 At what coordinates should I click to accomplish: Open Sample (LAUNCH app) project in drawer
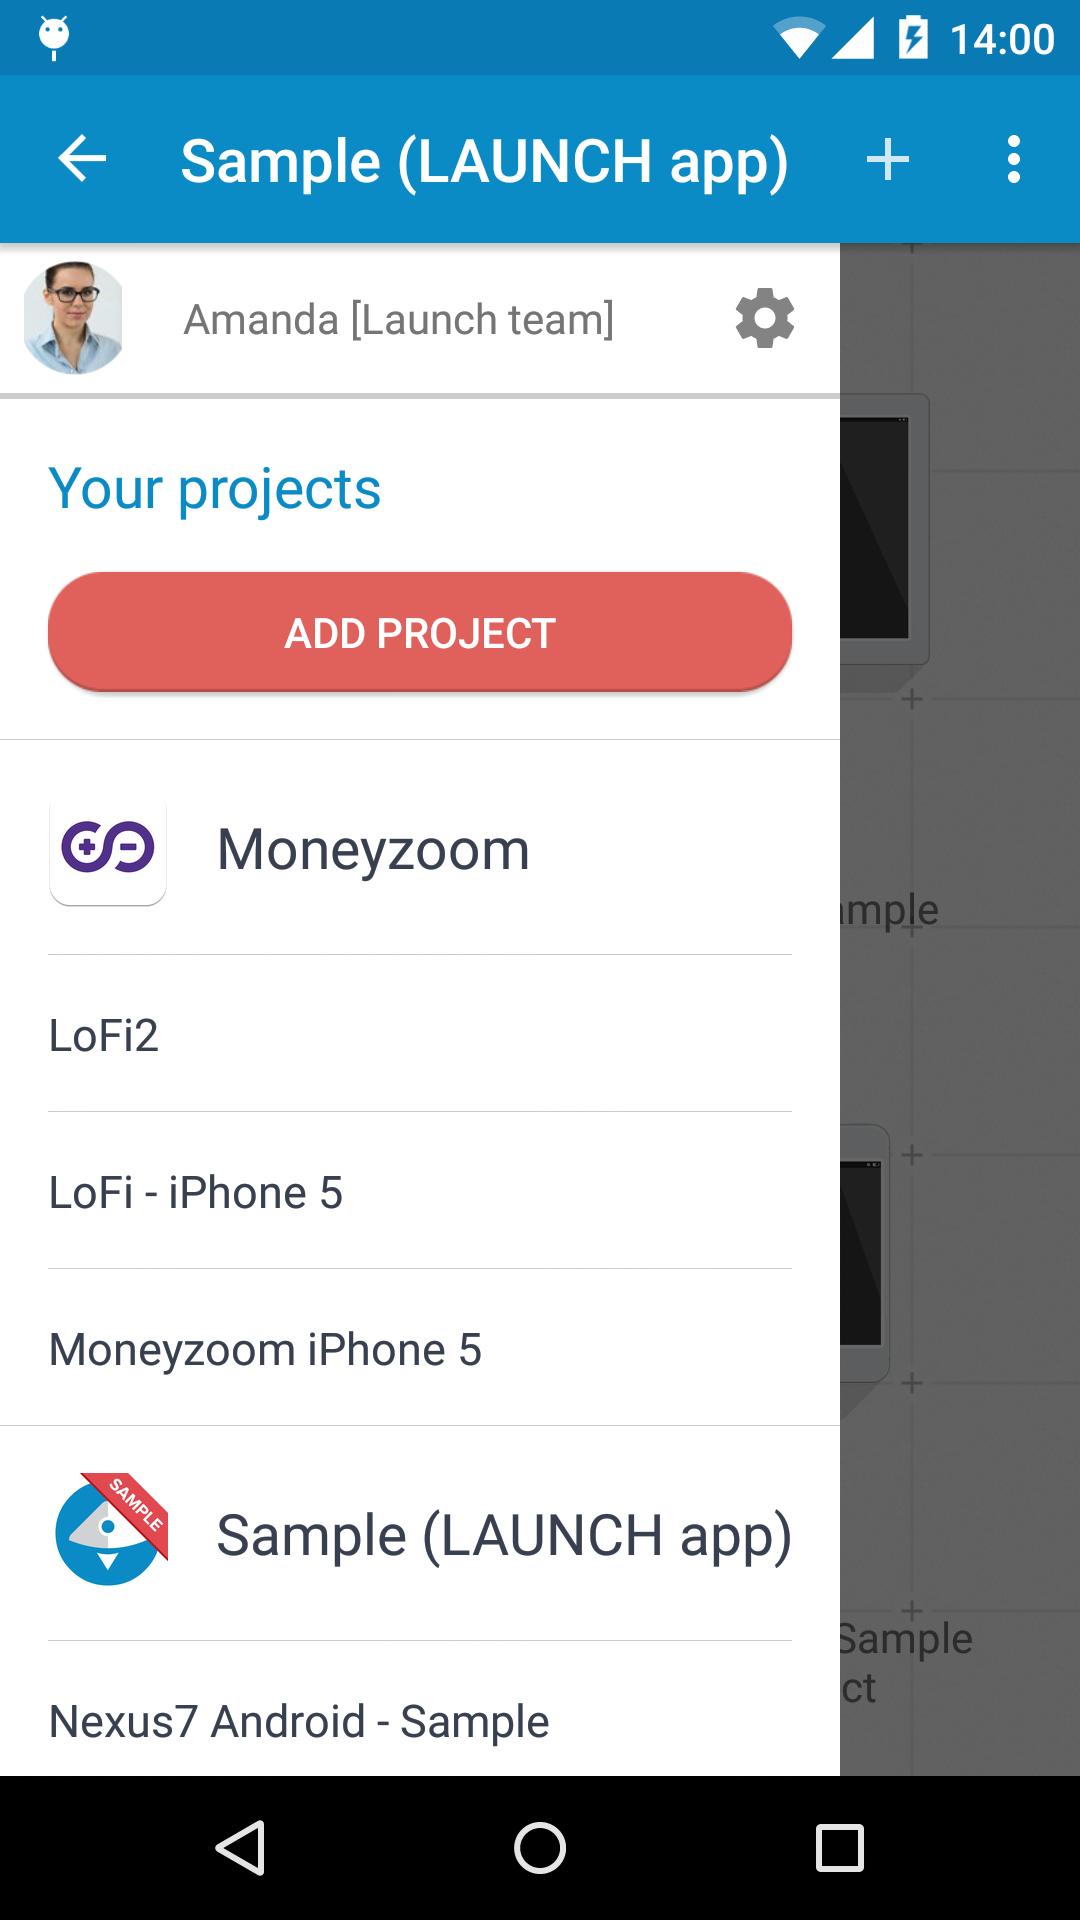pos(503,1535)
